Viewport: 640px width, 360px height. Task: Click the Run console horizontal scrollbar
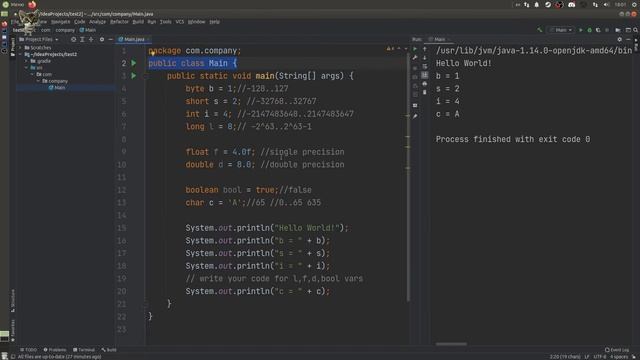coord(451,344)
